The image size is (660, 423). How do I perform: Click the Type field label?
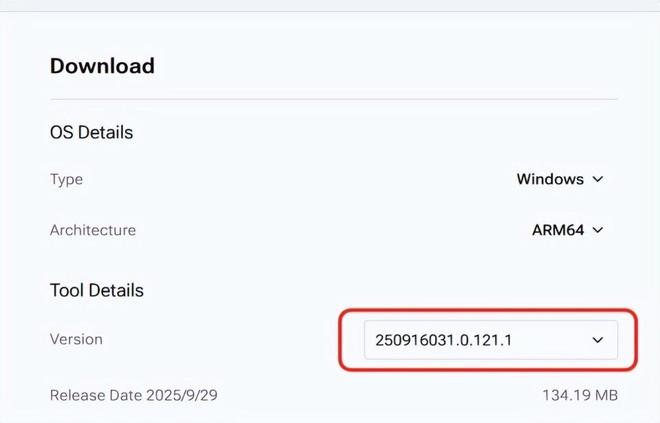[66, 180]
